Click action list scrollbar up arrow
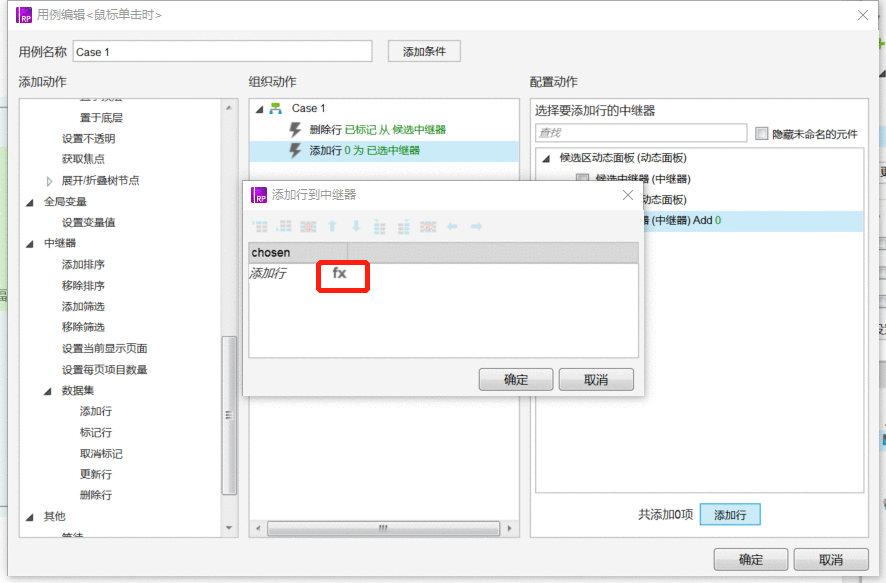Image resolution: width=886 pixels, height=583 pixels. [229, 107]
